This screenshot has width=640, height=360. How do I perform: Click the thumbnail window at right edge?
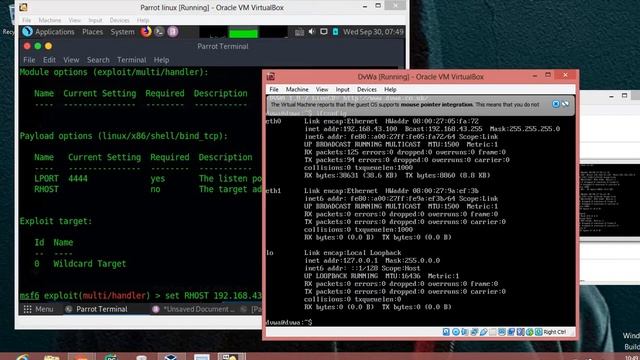coord(610,200)
